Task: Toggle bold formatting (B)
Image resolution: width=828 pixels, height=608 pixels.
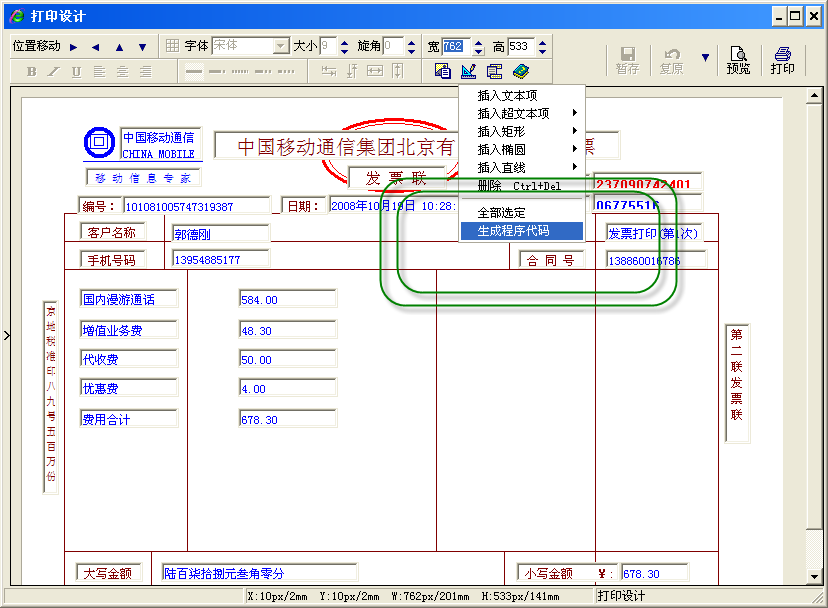Action: pyautogui.click(x=32, y=71)
